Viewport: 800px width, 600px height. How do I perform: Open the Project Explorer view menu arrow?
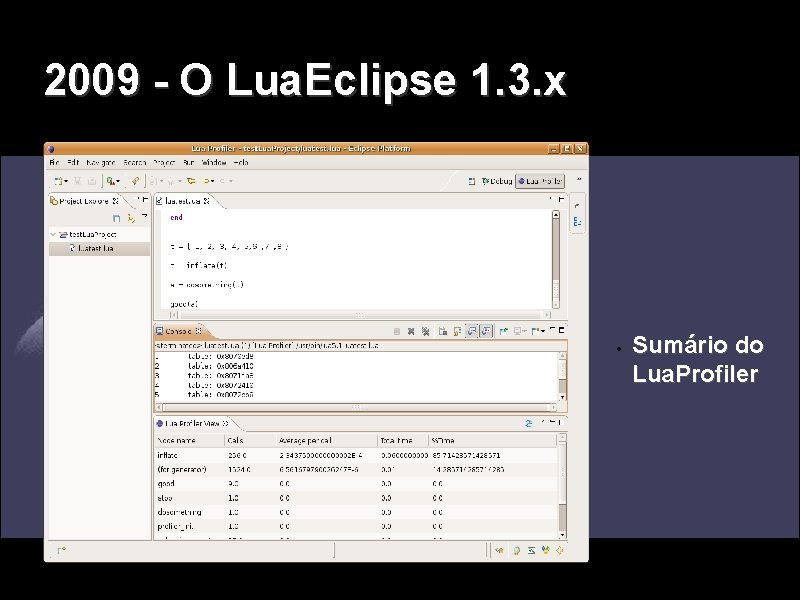coord(144,217)
